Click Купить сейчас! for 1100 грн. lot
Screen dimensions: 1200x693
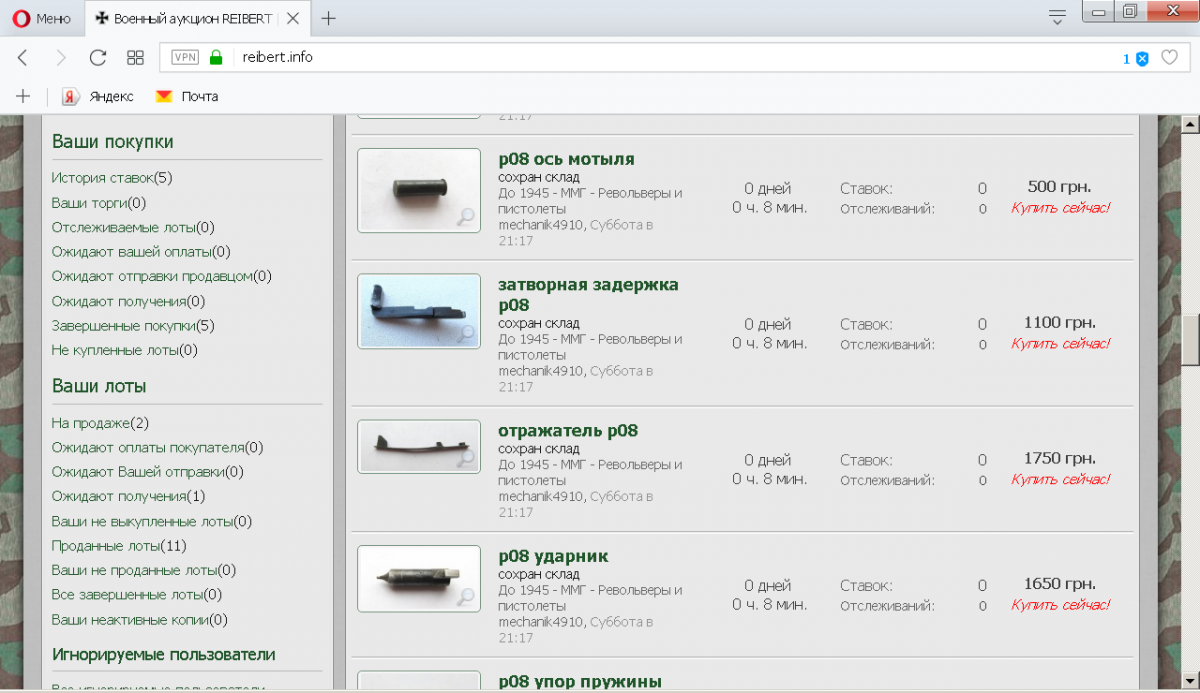pyautogui.click(x=1060, y=343)
